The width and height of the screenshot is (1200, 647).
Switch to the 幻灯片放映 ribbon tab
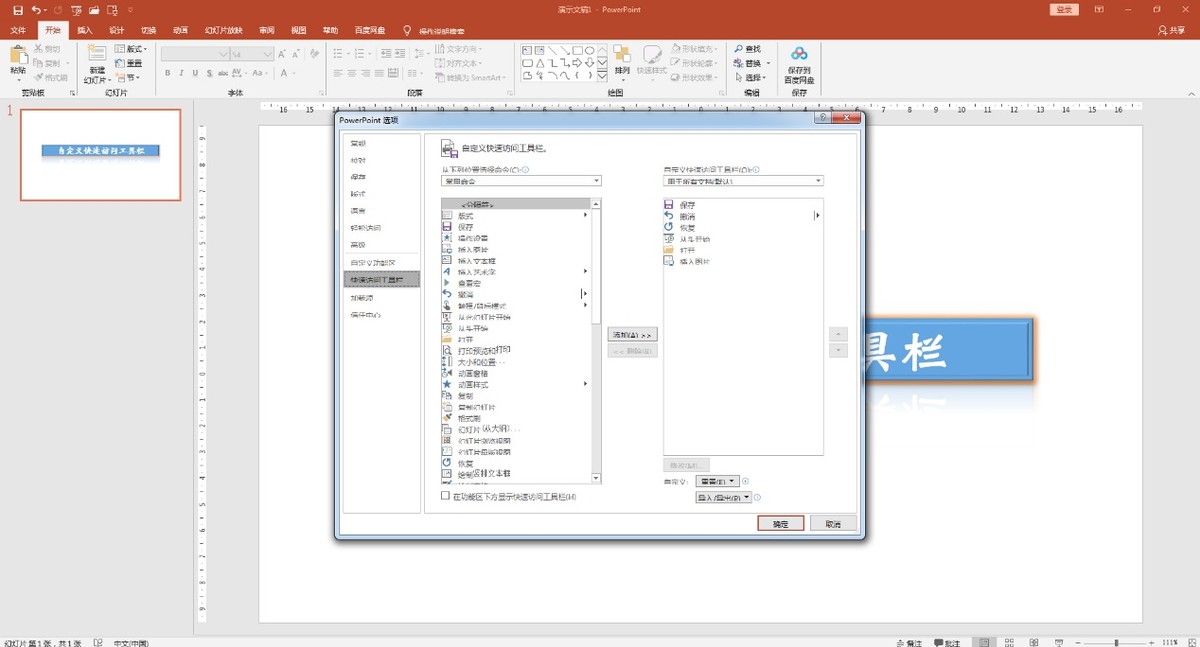[223, 31]
